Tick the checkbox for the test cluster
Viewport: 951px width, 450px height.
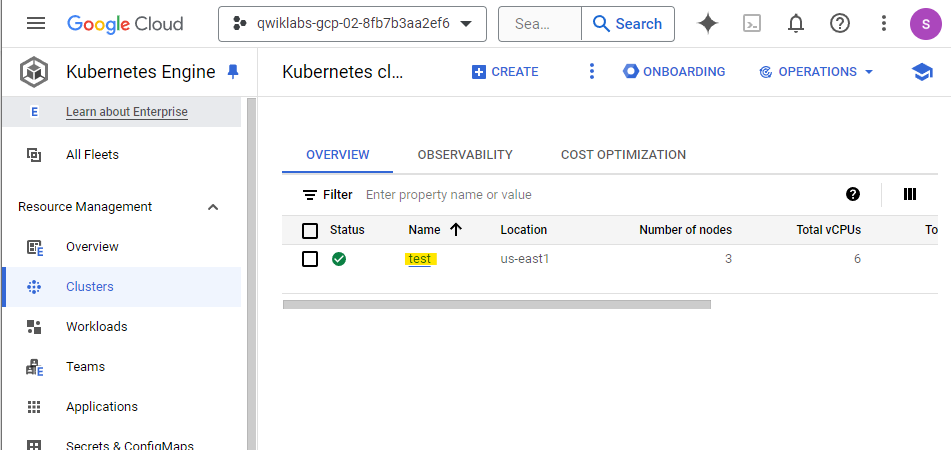pyautogui.click(x=310, y=260)
